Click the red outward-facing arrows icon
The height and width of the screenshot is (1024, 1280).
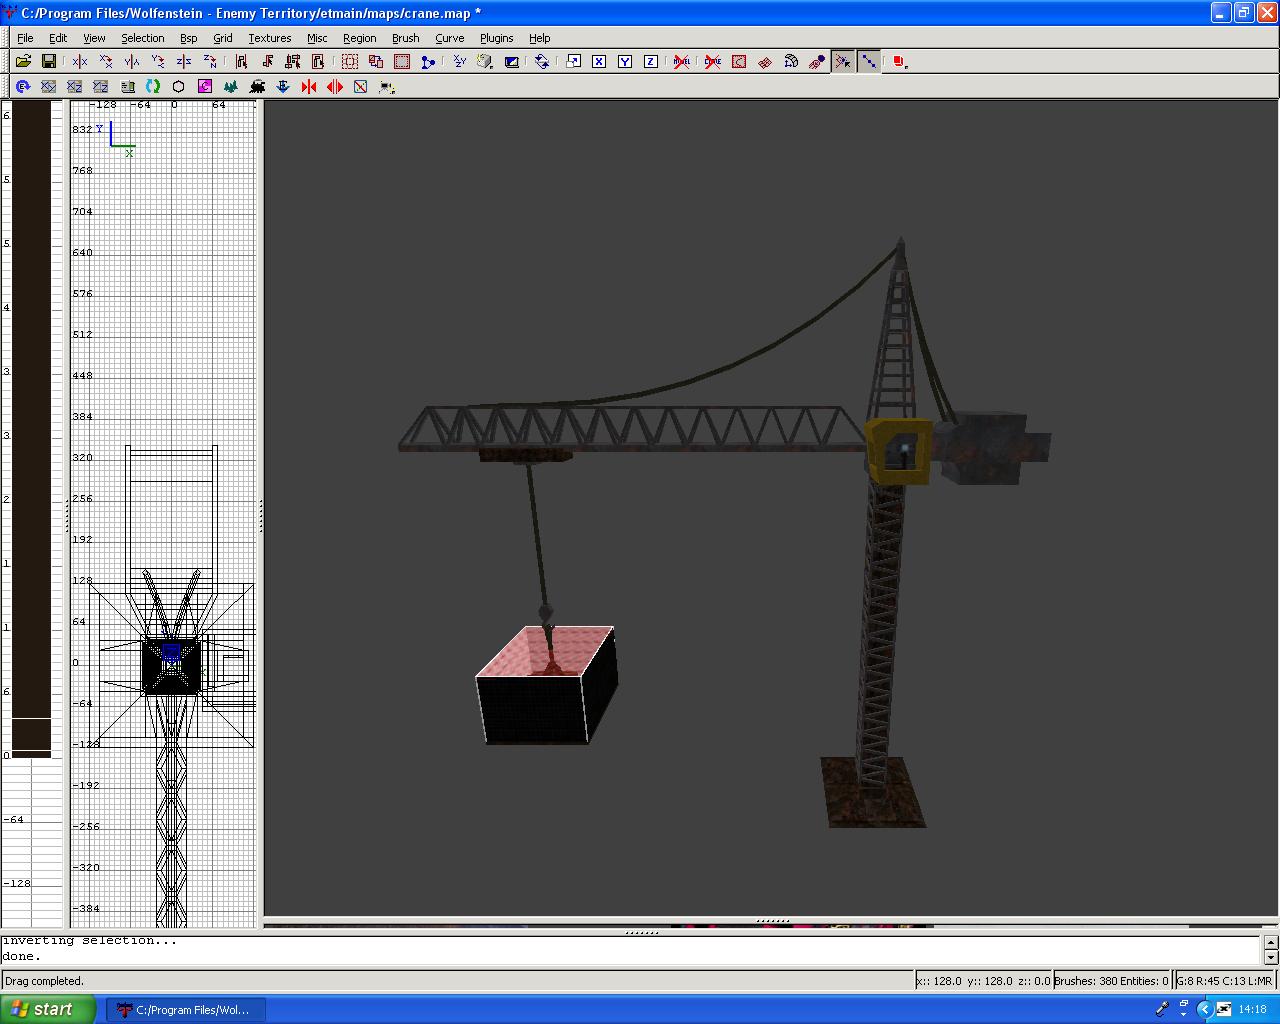[x=335, y=87]
